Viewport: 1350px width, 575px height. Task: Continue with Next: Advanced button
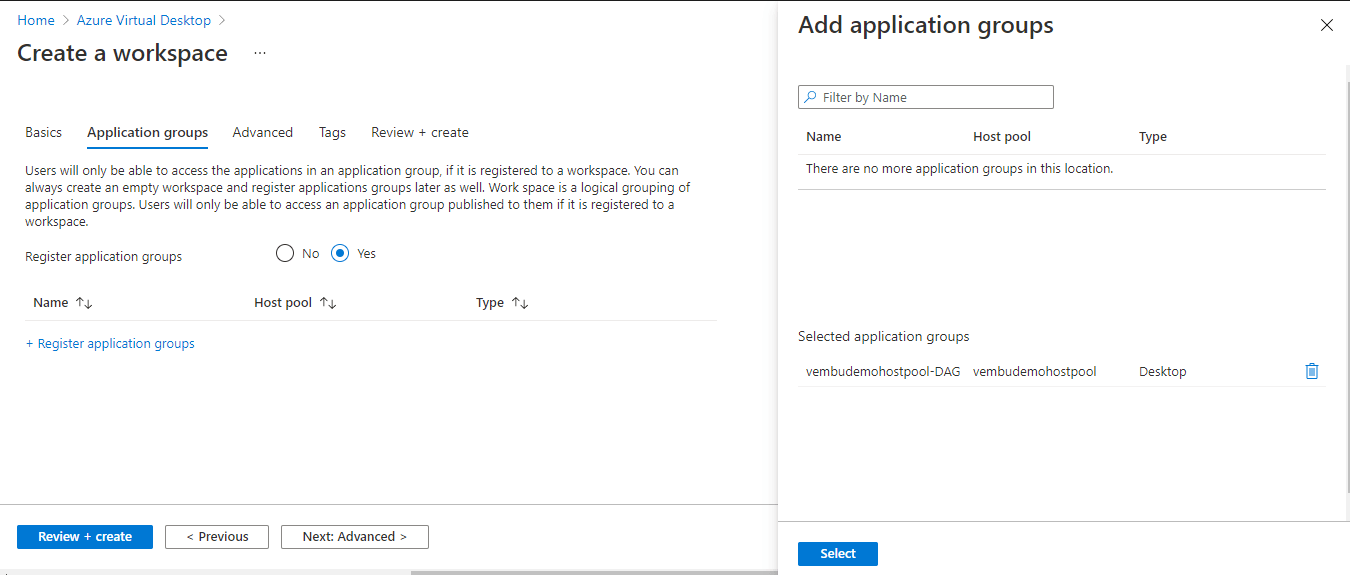(x=355, y=537)
